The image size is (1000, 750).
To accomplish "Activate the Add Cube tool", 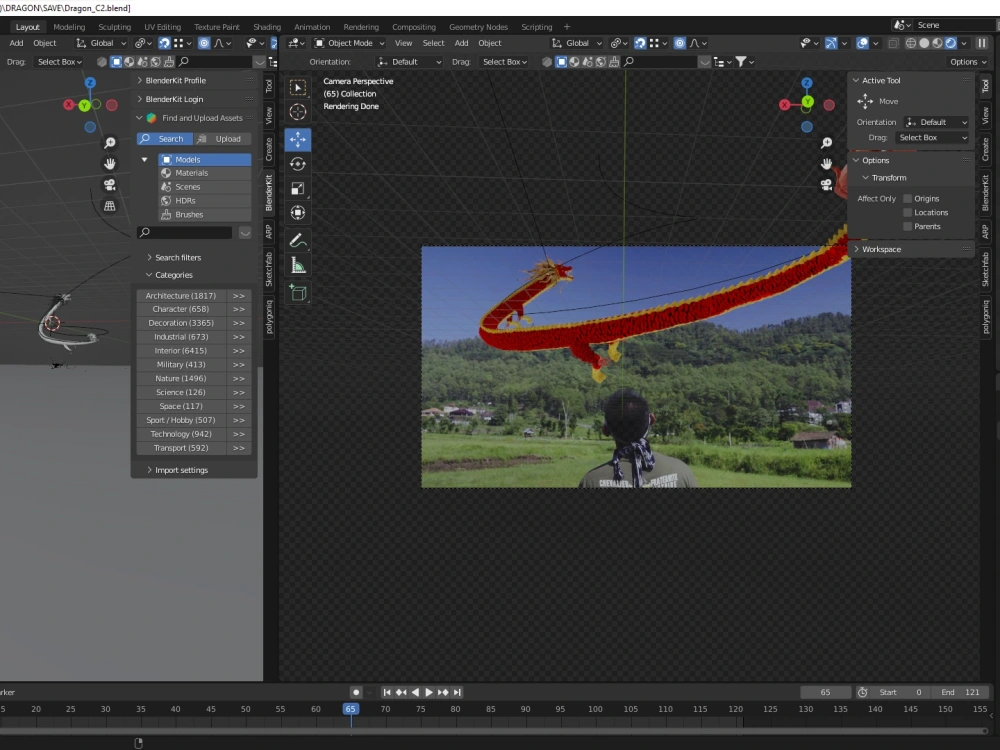I will [298, 292].
